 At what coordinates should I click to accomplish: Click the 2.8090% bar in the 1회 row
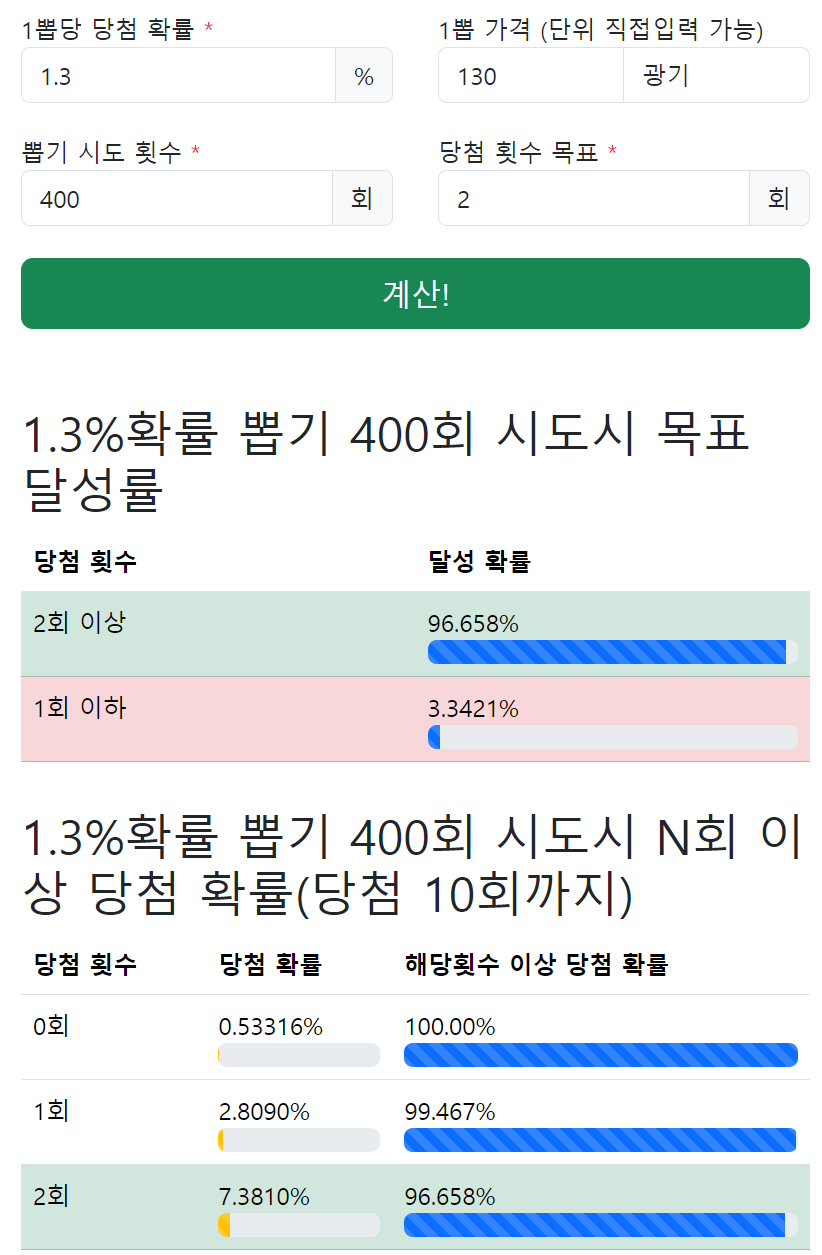(298, 1140)
